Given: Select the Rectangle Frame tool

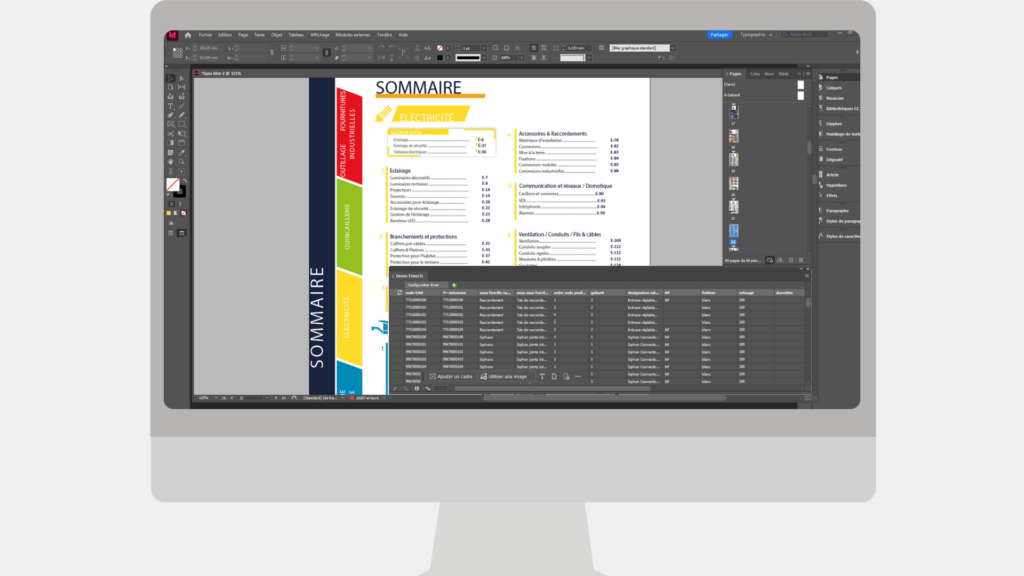Looking at the screenshot, I should point(170,124).
